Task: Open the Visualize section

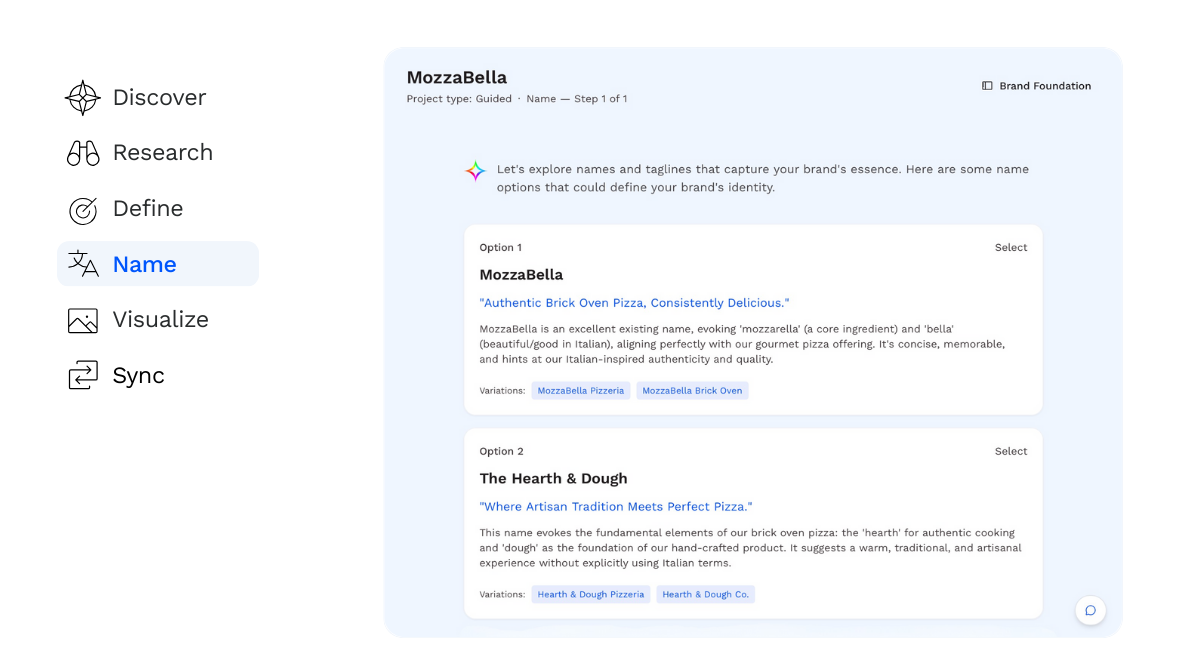Action: (160, 320)
